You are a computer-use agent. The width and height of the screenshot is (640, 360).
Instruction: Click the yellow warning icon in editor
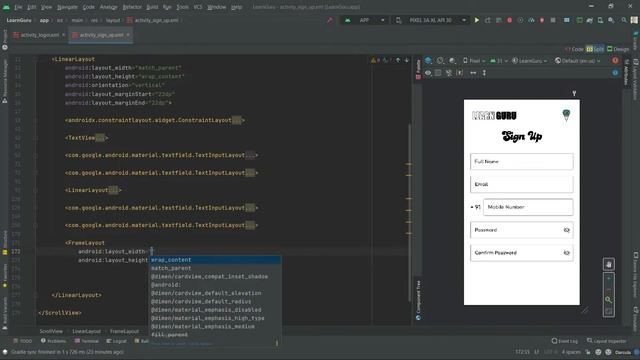coord(373,60)
